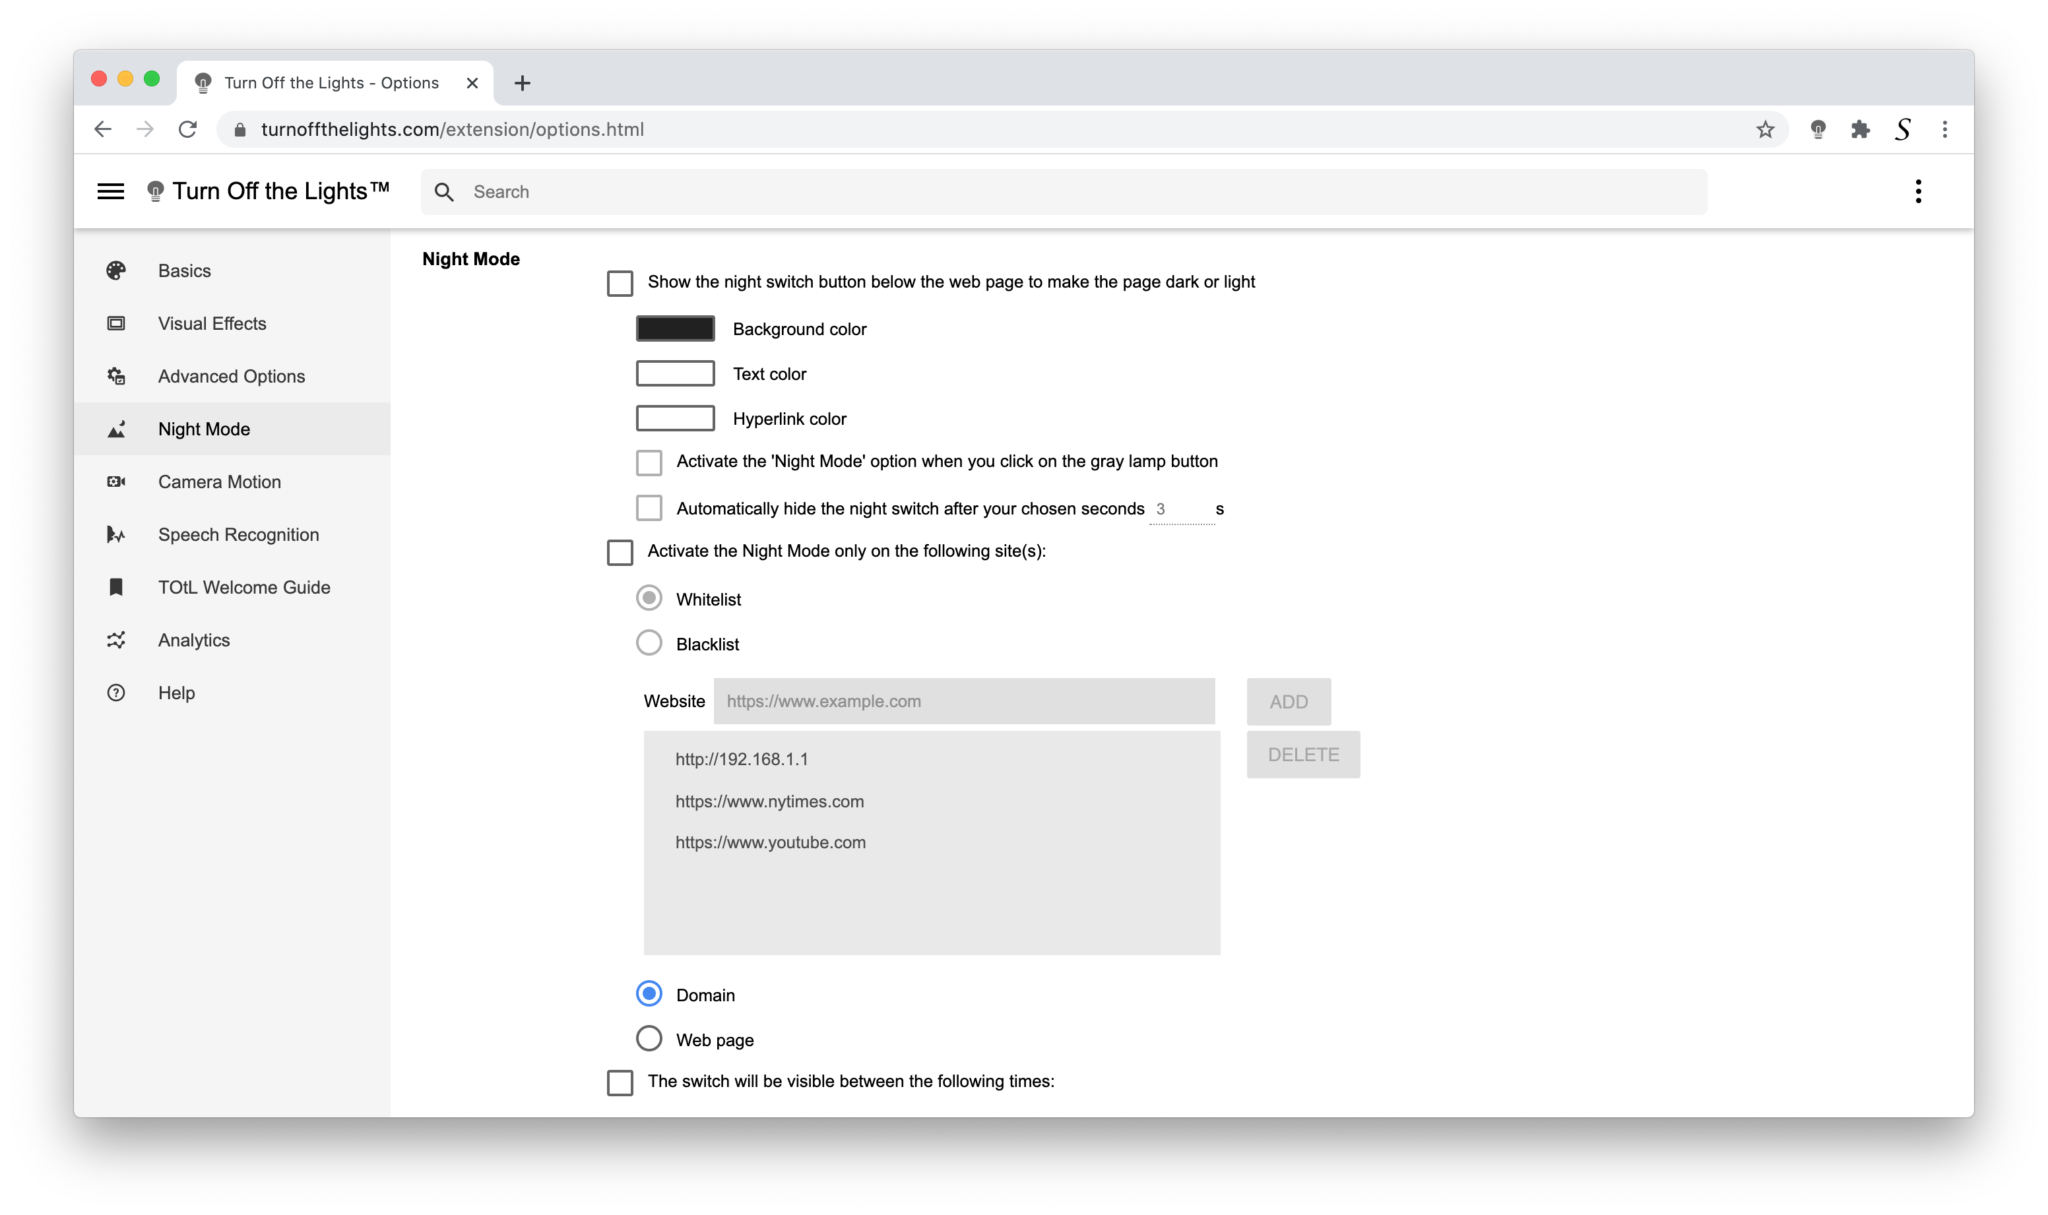Image resolution: width=2048 pixels, height=1215 pixels.
Task: Click the Turn Off the Lights lamp extension icon
Action: pos(1817,129)
